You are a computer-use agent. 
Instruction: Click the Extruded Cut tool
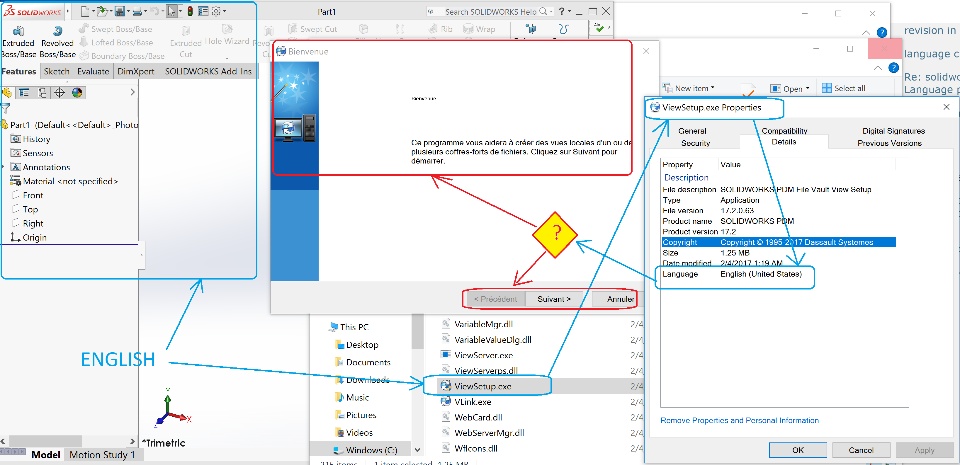click(185, 42)
